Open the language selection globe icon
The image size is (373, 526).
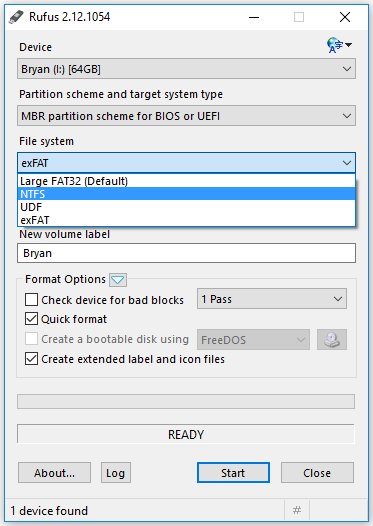(x=339, y=45)
